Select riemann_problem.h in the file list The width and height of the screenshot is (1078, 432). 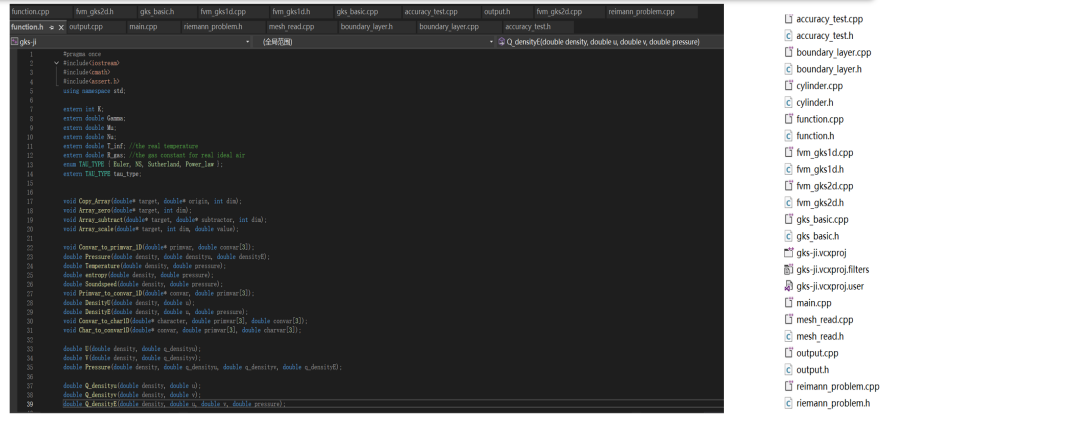click(x=832, y=403)
